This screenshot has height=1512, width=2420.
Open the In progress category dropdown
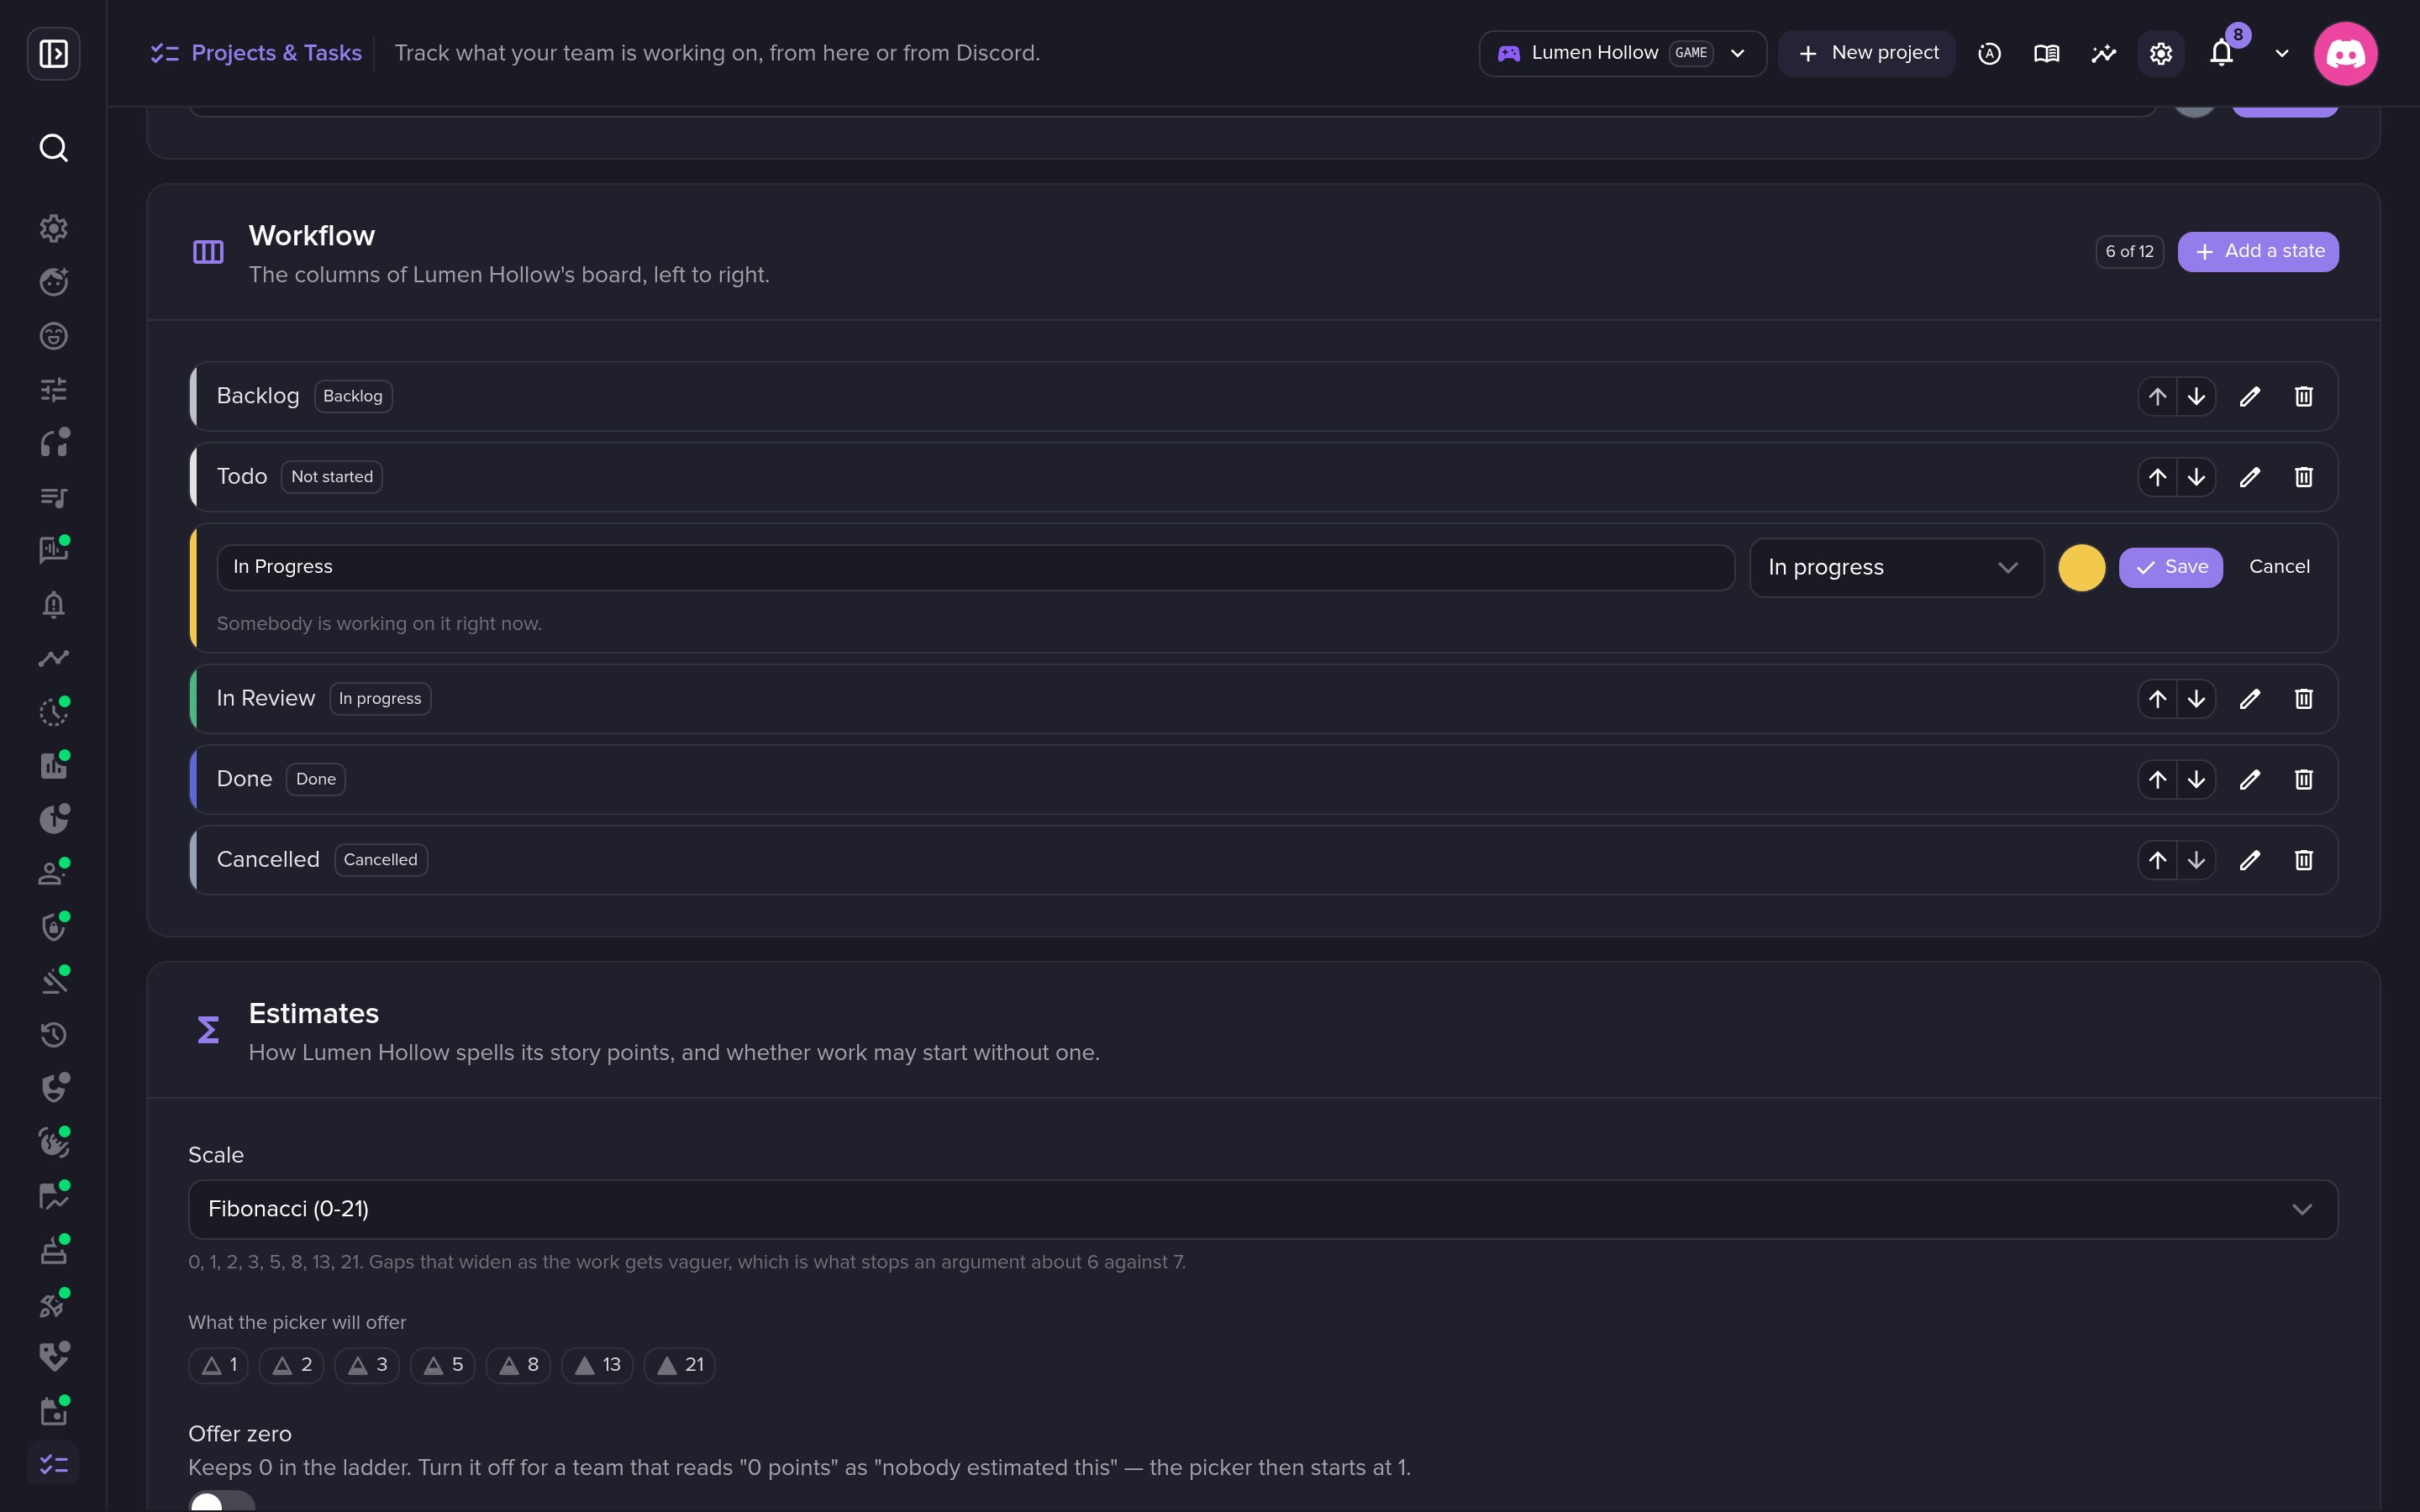point(1896,568)
